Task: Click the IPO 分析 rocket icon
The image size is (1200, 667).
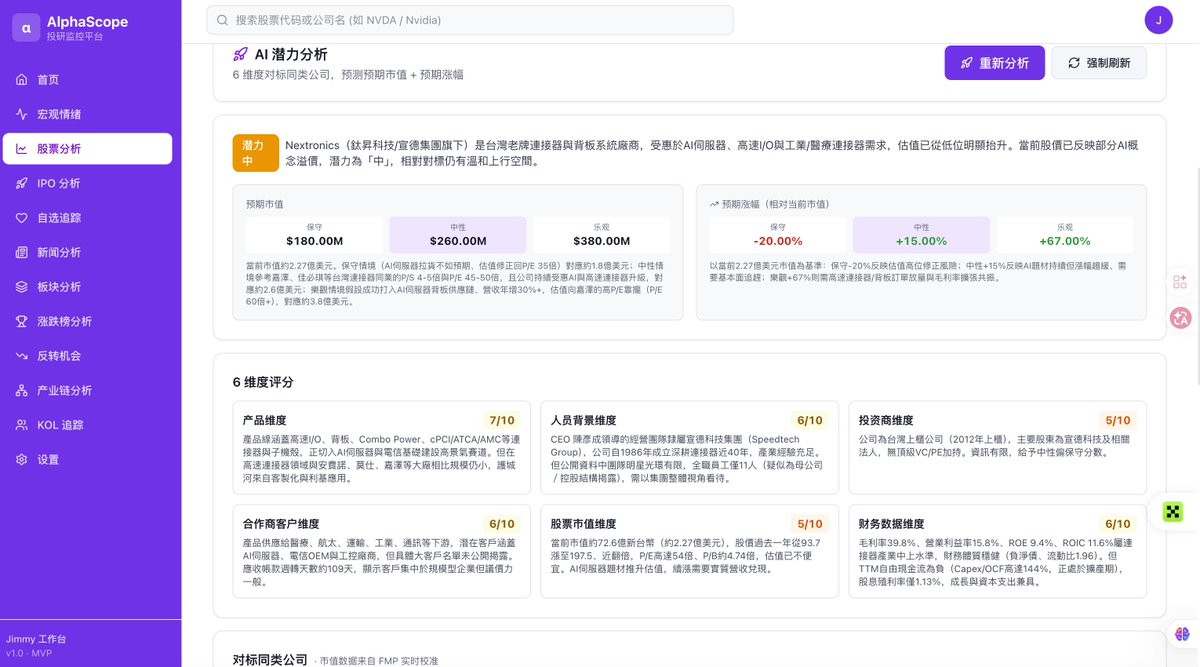Action: (21, 183)
